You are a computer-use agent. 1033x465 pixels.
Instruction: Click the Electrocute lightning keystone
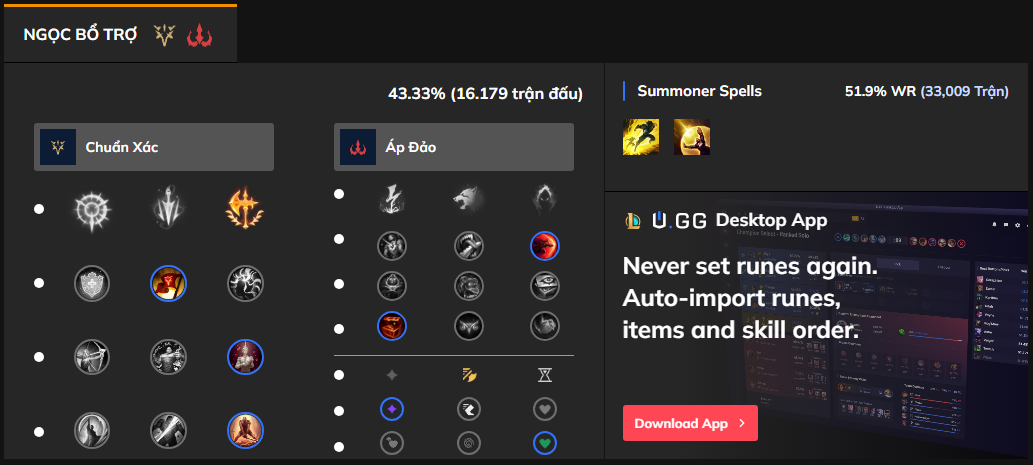pyautogui.click(x=392, y=198)
